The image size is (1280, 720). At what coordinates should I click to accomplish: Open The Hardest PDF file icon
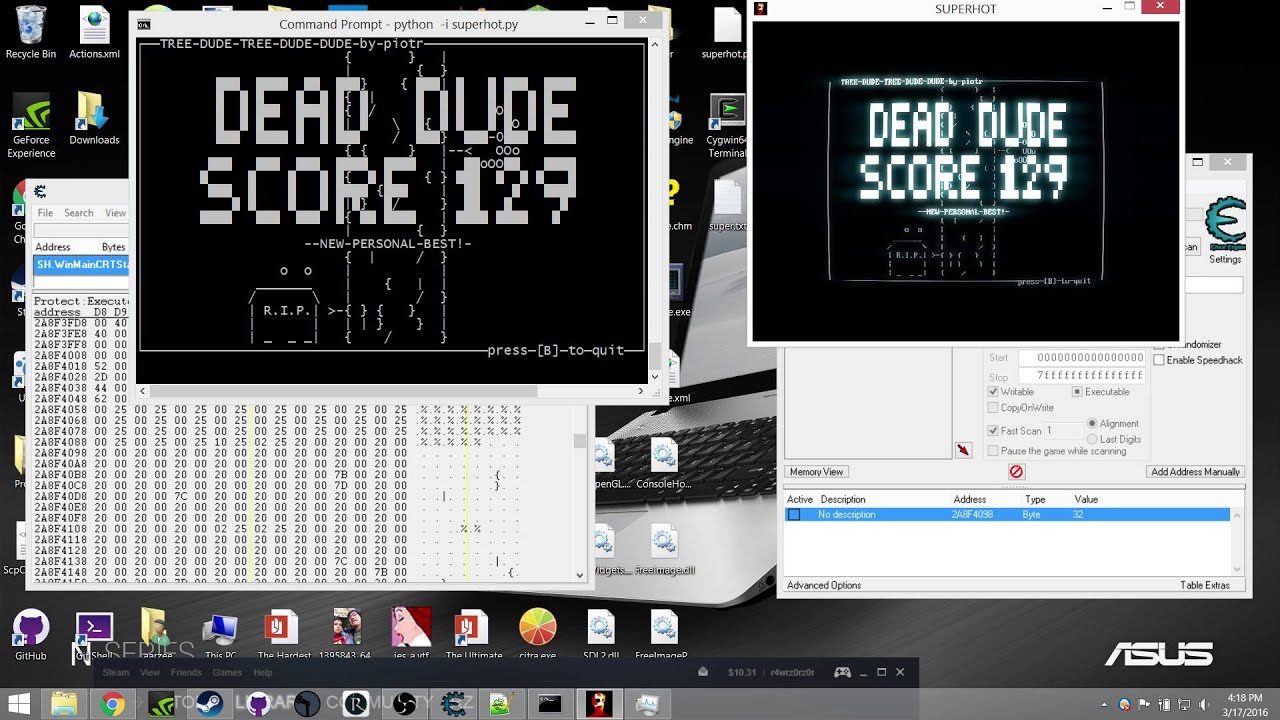coord(283,634)
